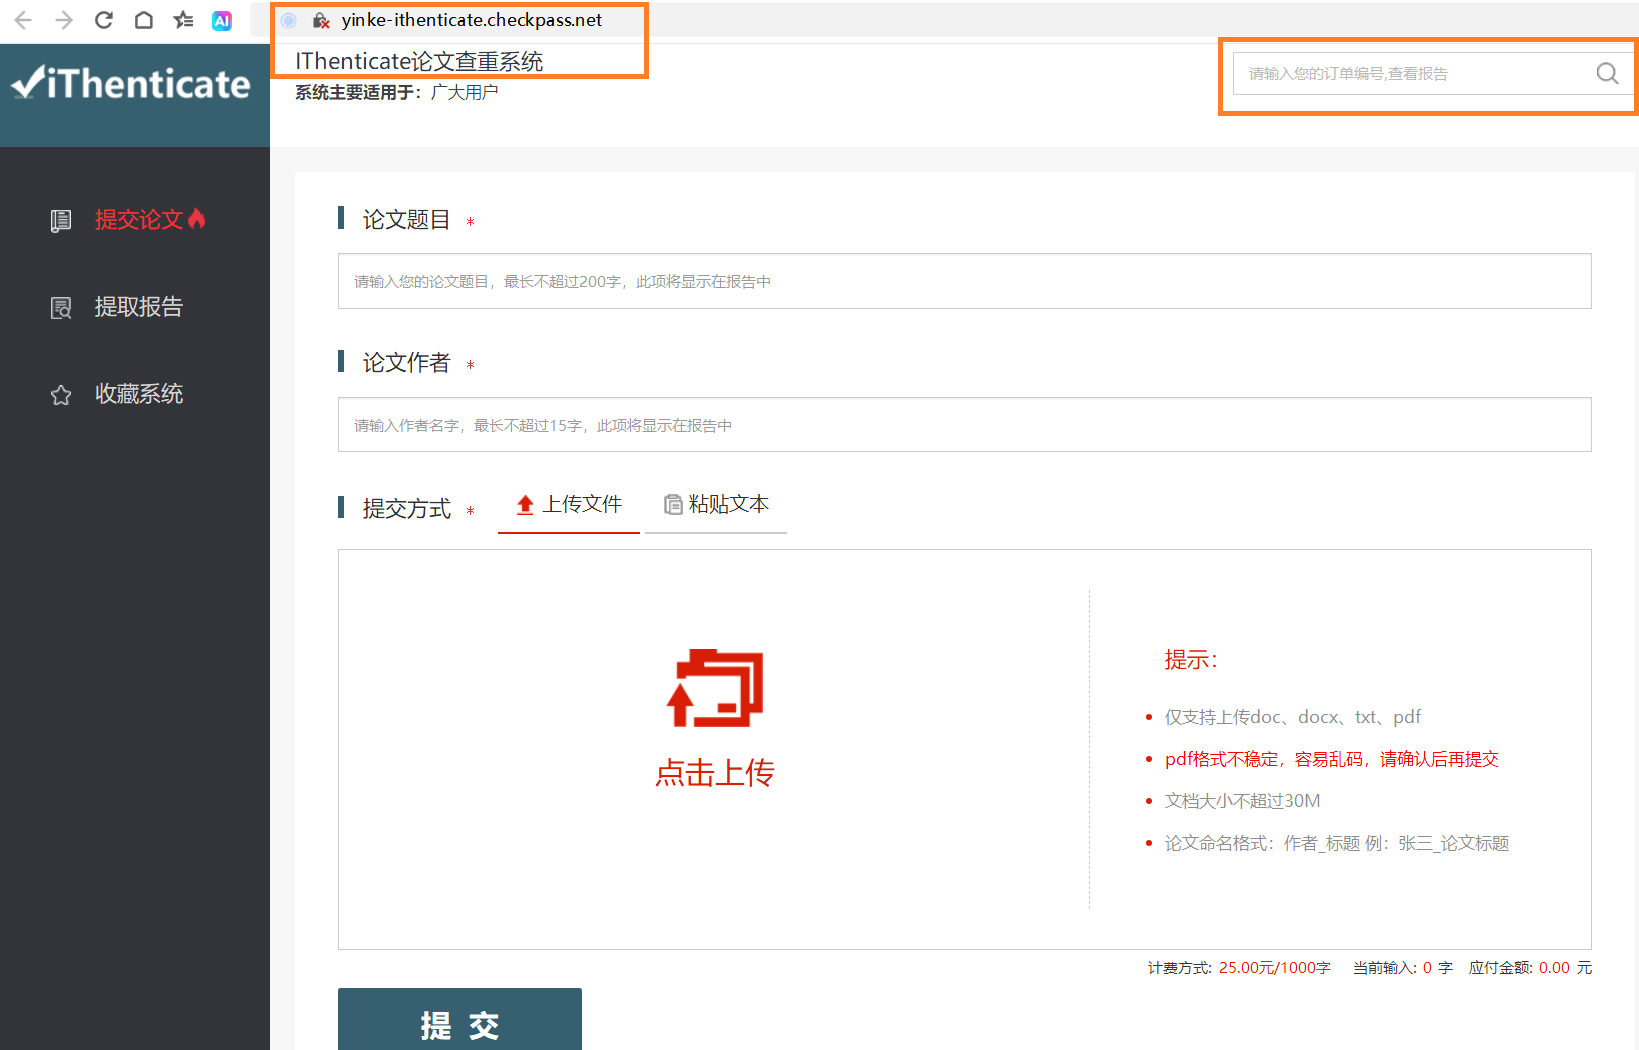Viewport: 1639px width, 1050px height.
Task: Select 收藏系统 in the sidebar
Action: (x=139, y=394)
